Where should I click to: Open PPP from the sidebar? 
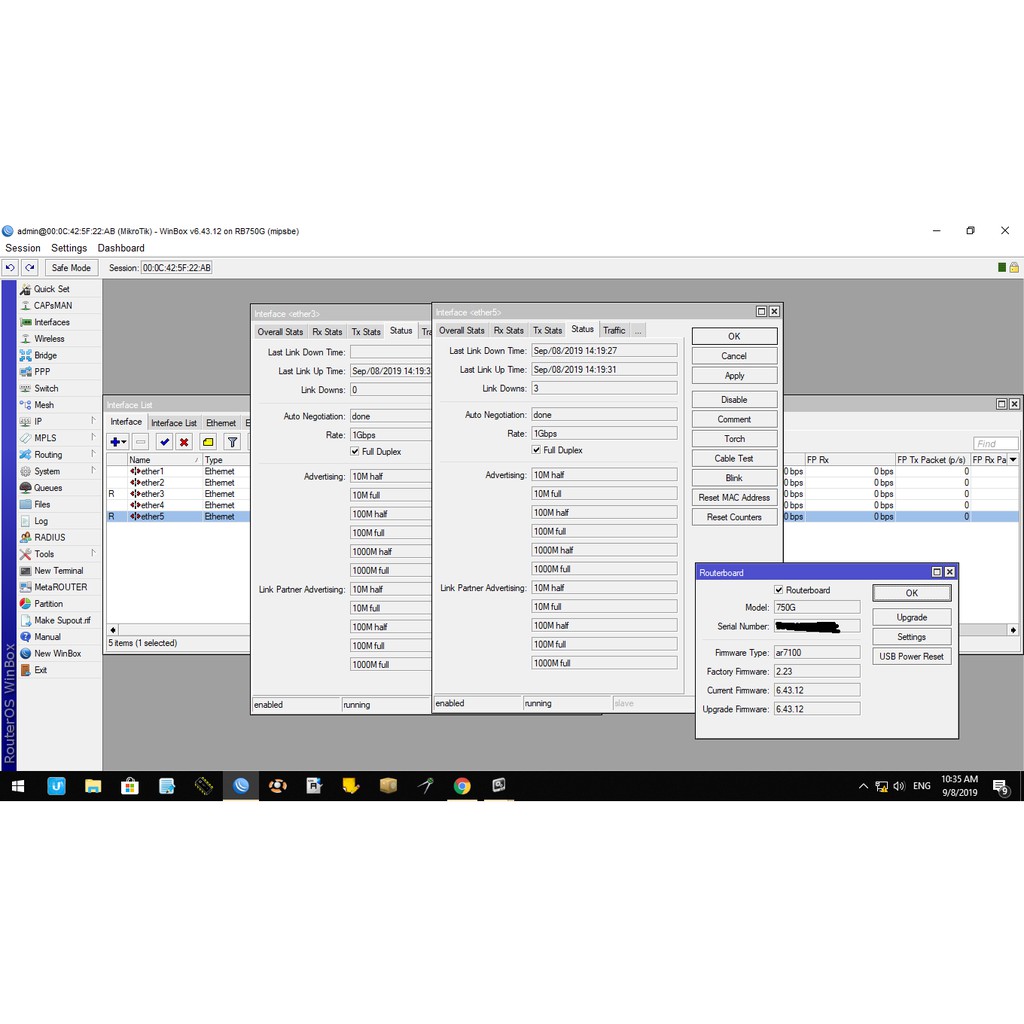click(x=42, y=372)
